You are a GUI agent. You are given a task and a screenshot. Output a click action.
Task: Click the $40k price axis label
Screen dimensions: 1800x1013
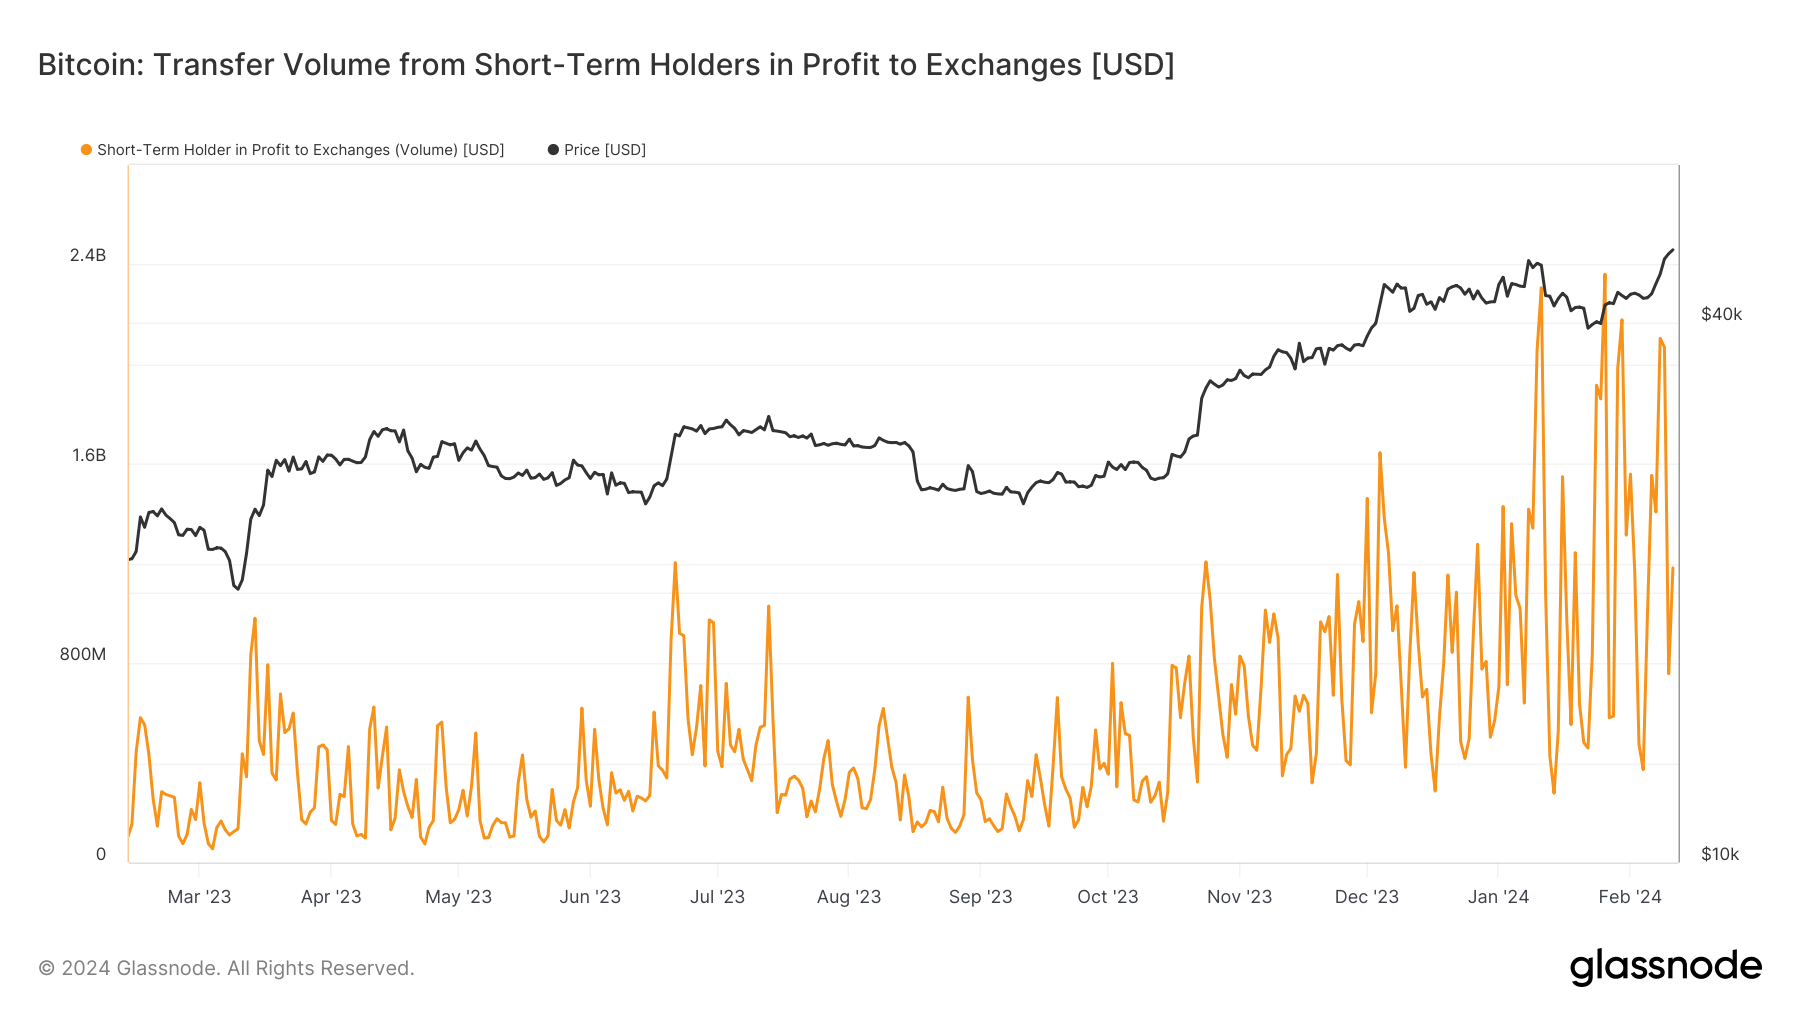[x=1721, y=315]
